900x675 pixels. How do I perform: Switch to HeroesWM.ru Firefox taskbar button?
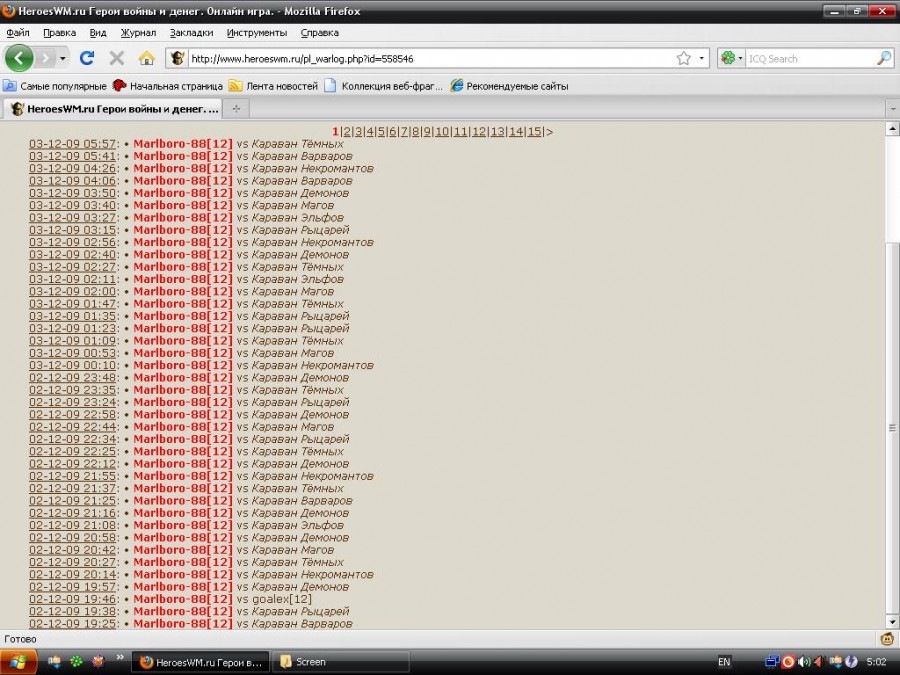click(200, 662)
